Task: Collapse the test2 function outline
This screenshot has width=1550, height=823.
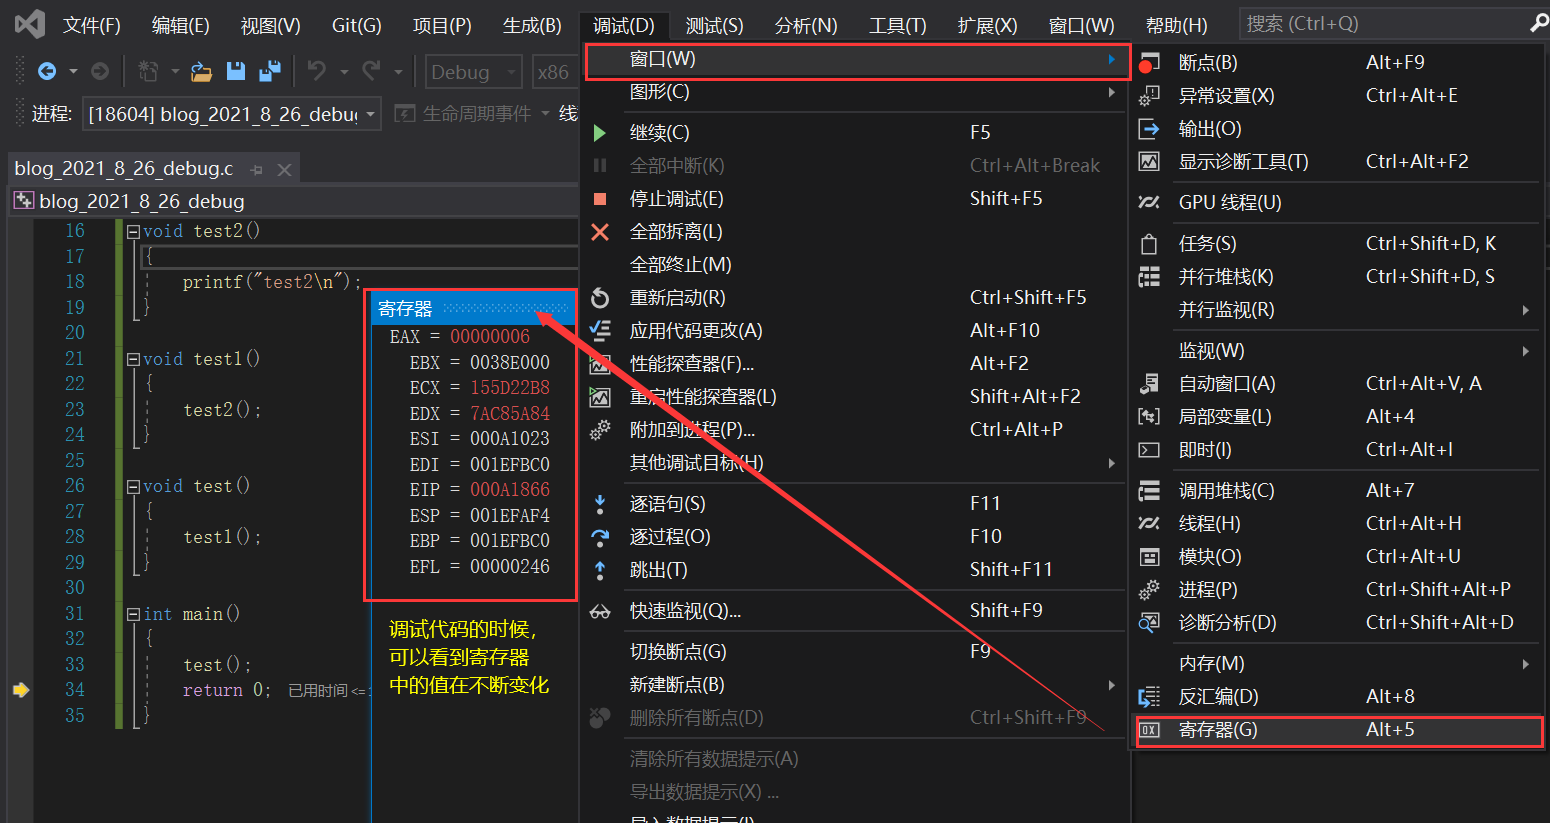Action: [x=133, y=231]
